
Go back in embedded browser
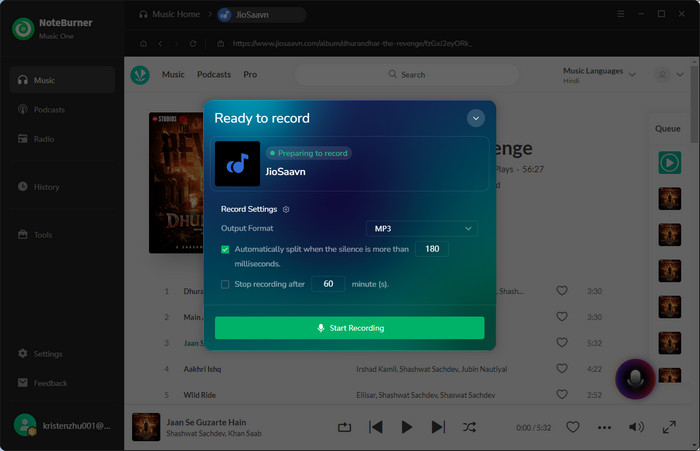click(x=160, y=44)
